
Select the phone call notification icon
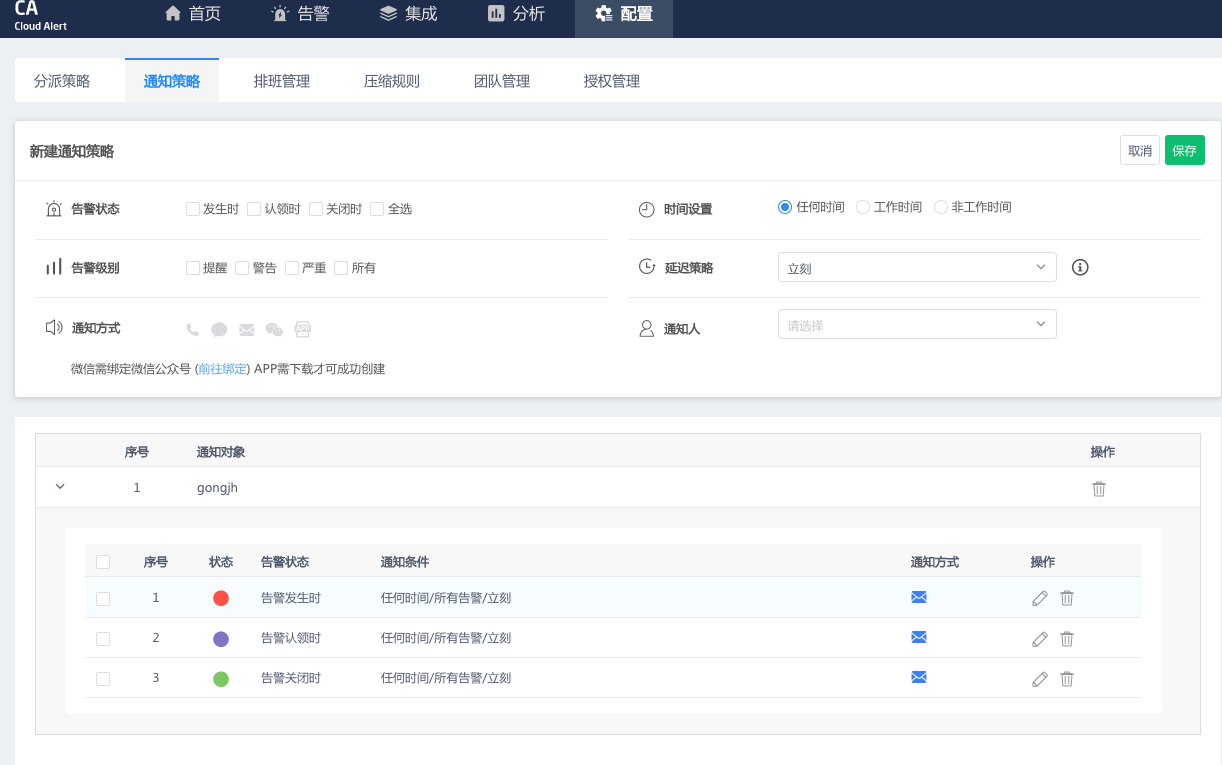[191, 328]
